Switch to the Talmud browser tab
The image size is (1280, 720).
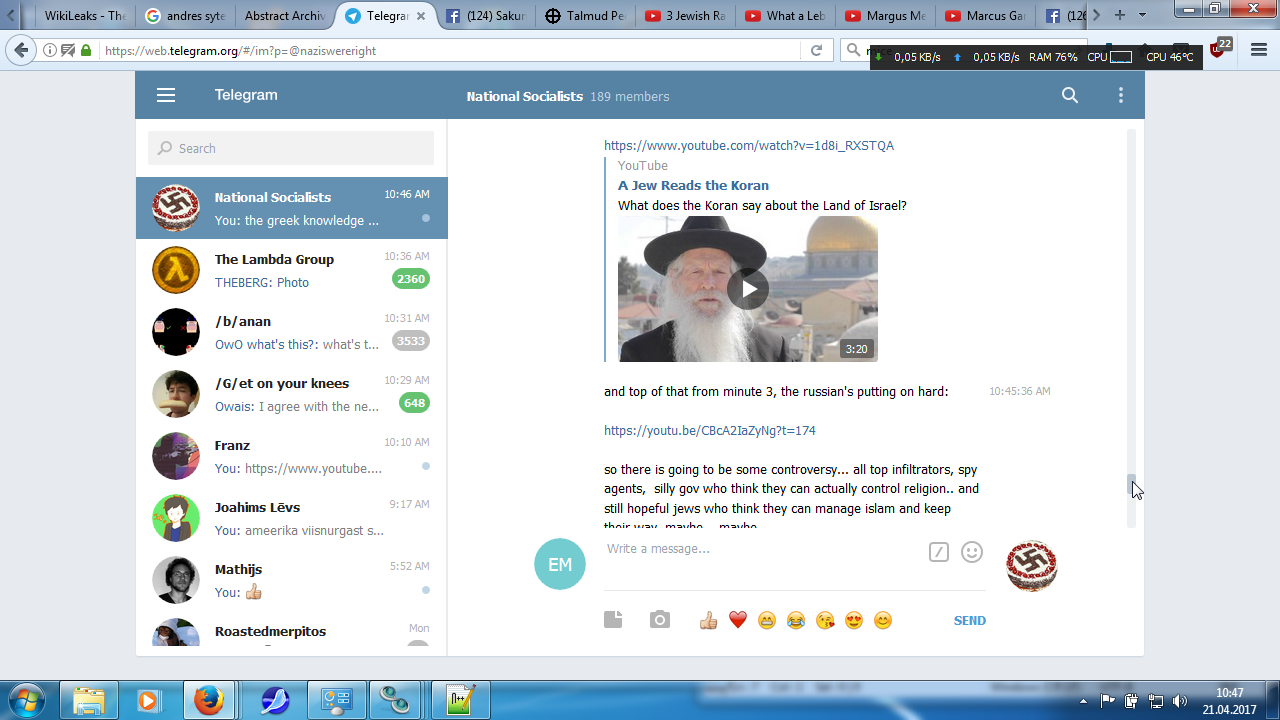pyautogui.click(x=584, y=16)
